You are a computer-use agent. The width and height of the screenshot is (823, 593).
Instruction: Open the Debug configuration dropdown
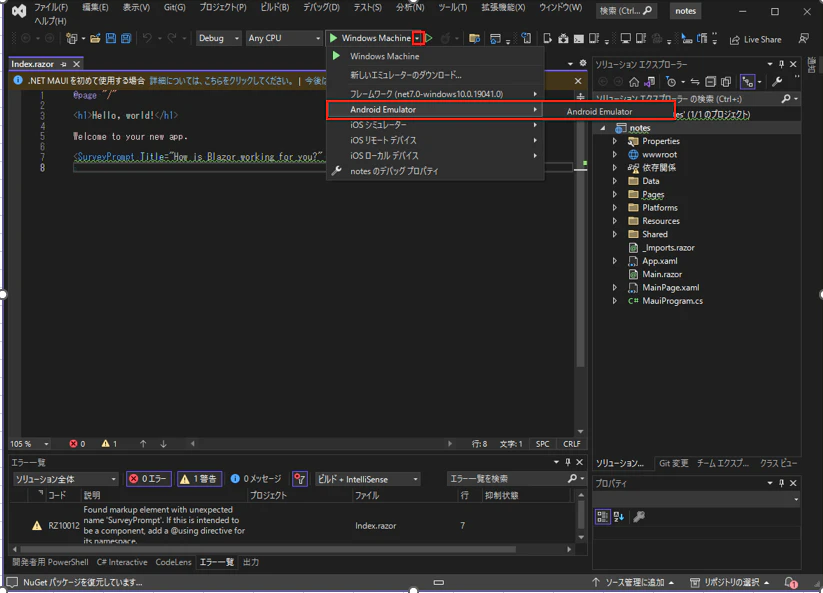(218, 38)
